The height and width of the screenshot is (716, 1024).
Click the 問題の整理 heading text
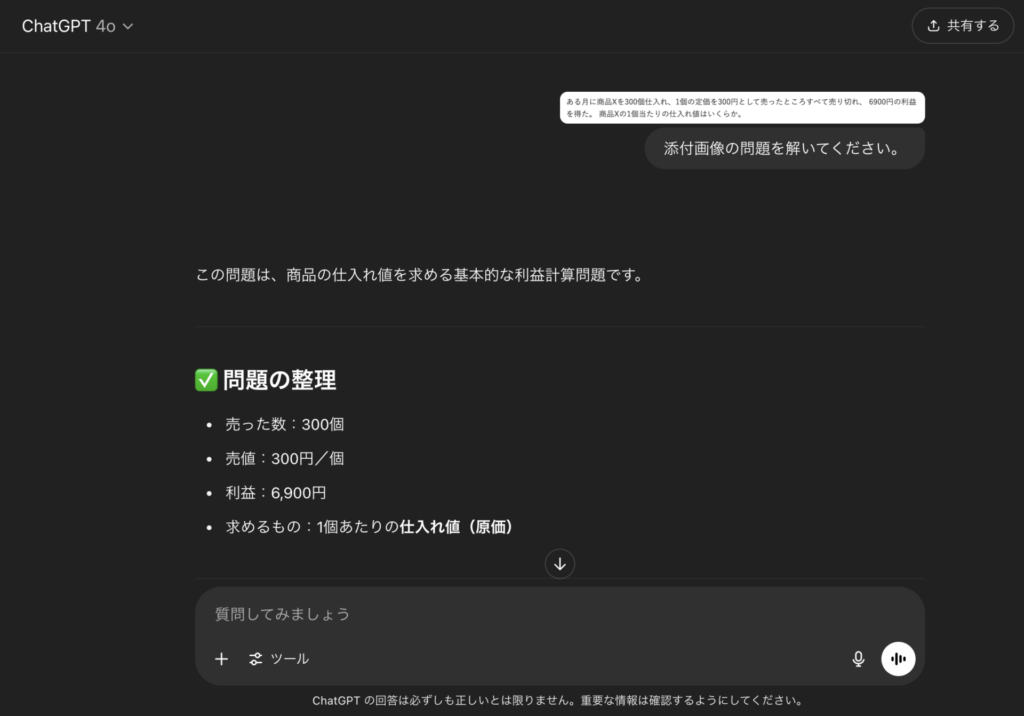coord(280,380)
